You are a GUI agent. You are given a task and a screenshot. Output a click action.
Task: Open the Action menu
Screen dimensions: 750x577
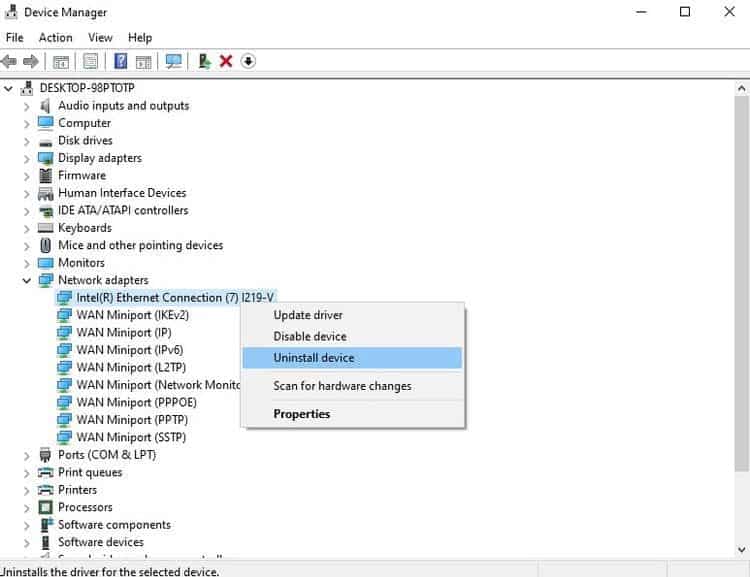click(55, 37)
